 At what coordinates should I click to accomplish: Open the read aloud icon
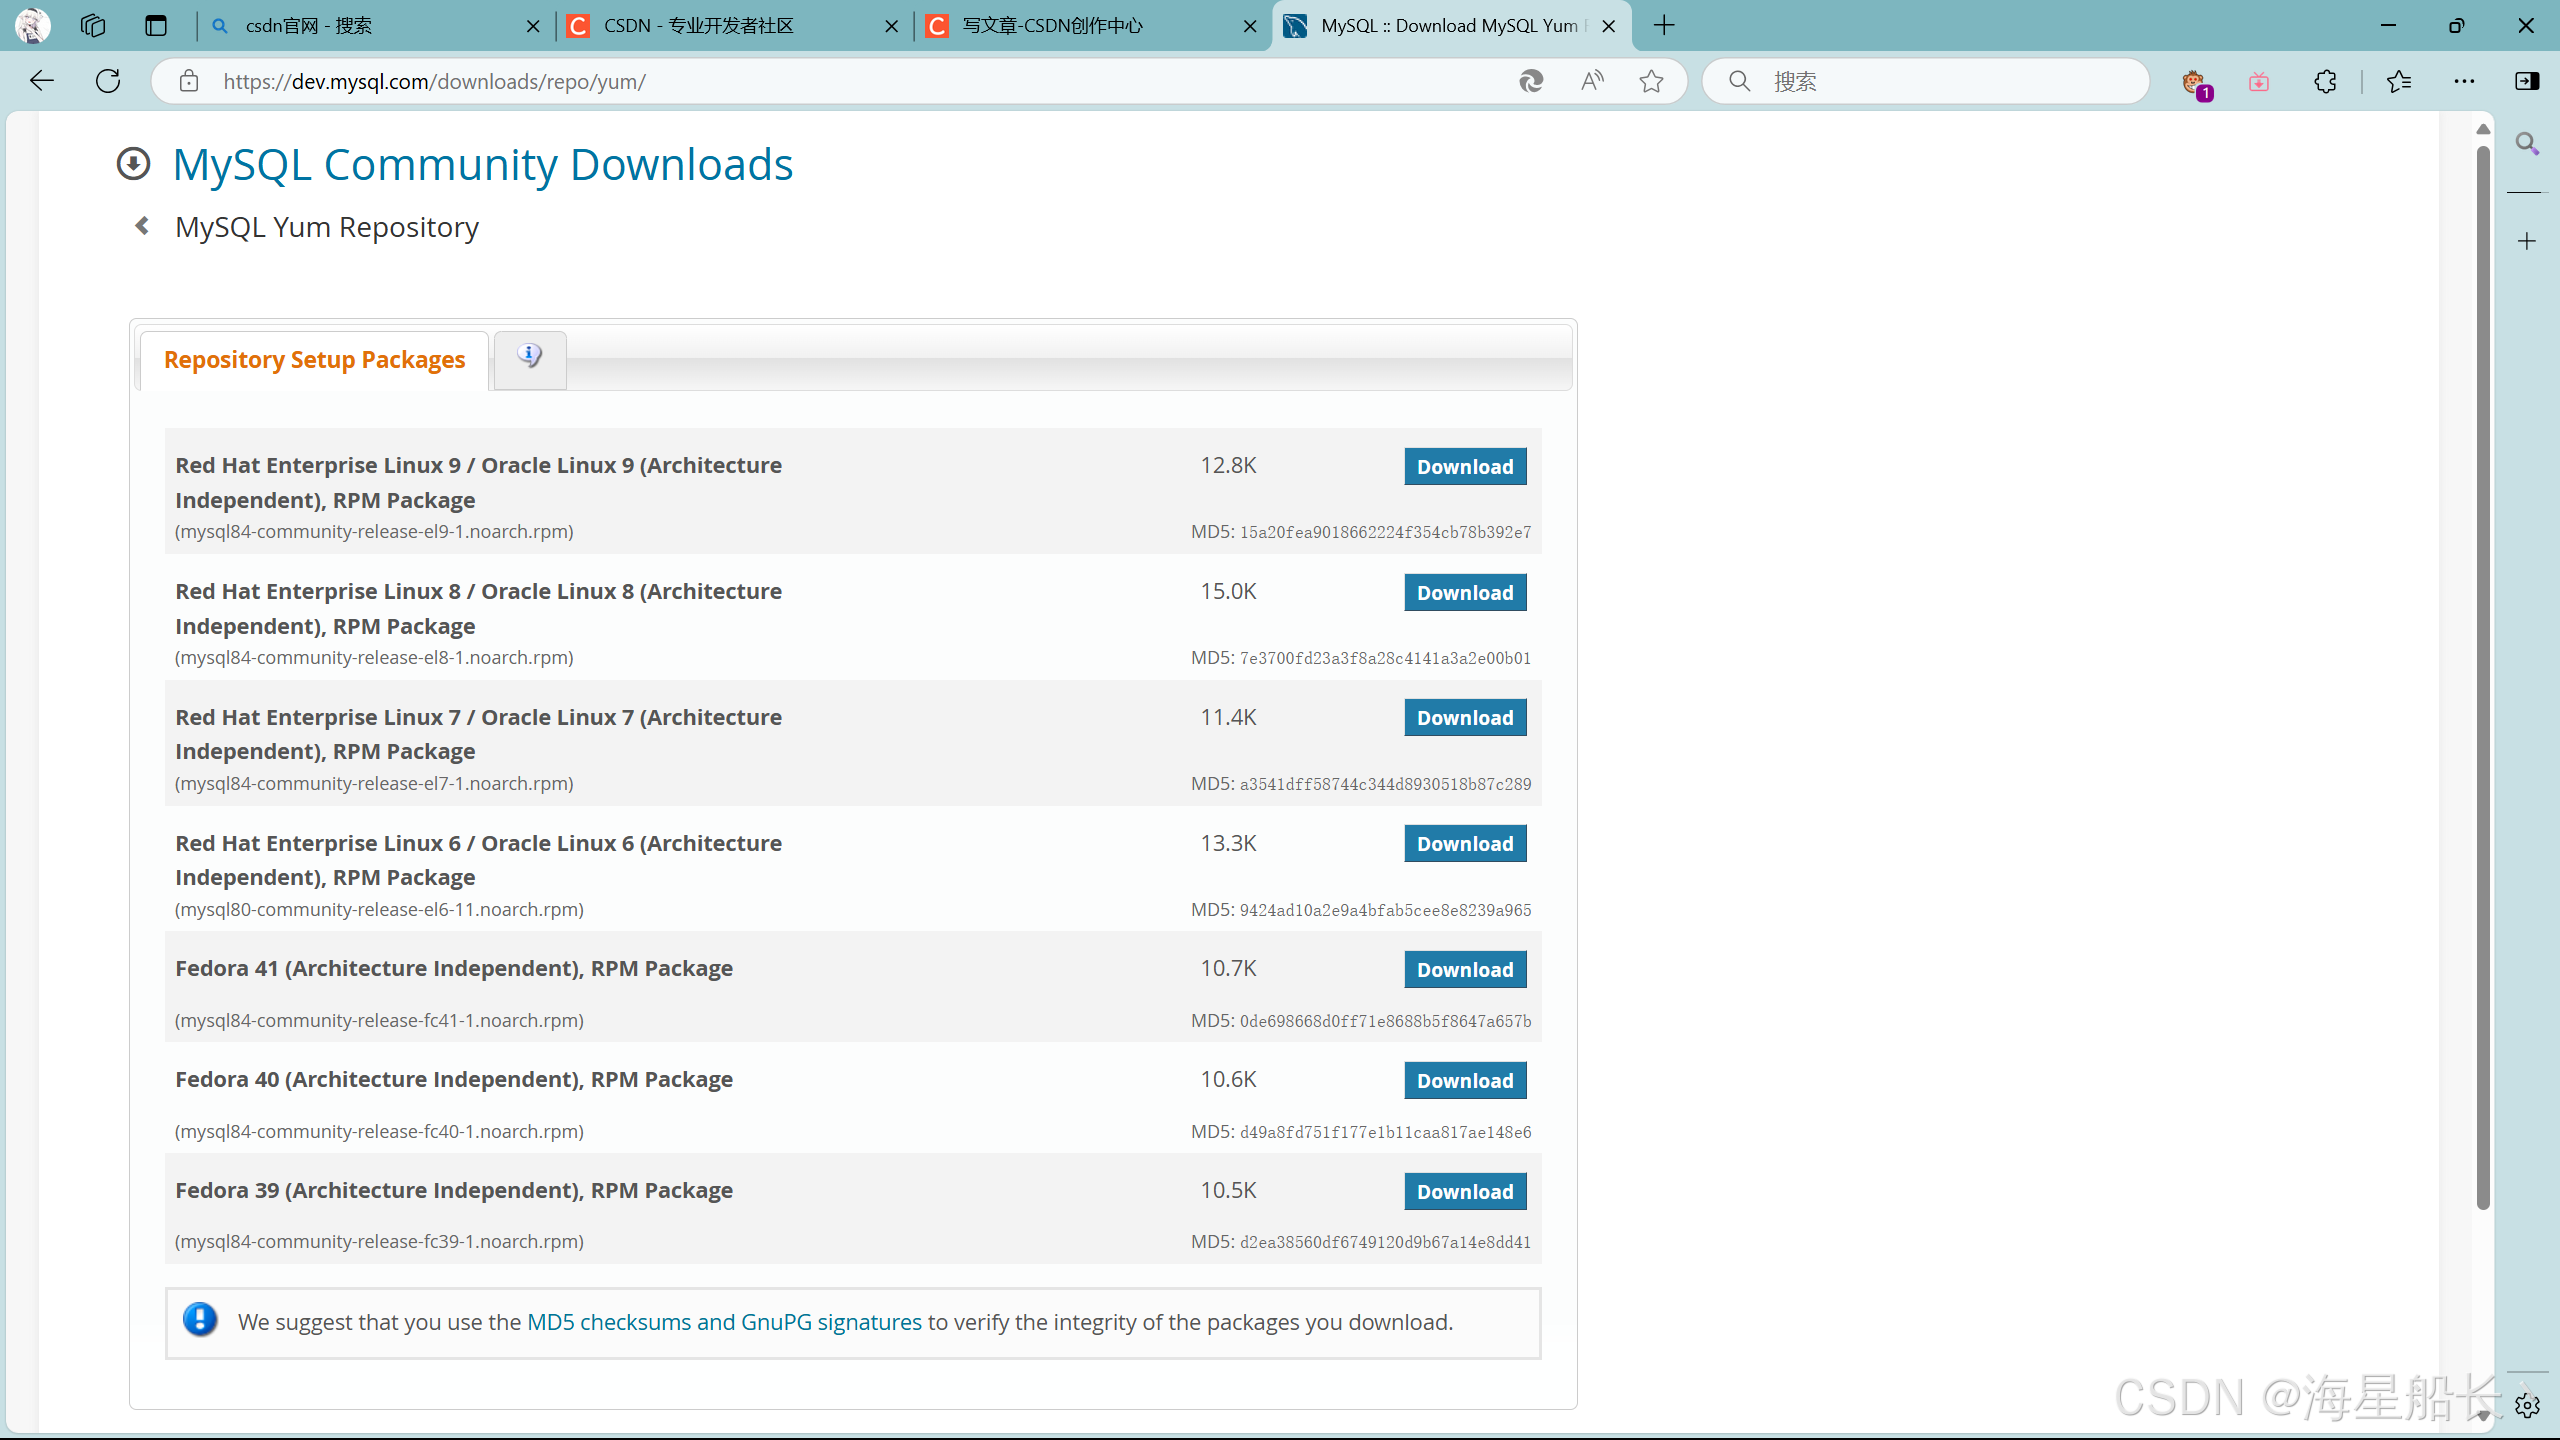point(1592,81)
